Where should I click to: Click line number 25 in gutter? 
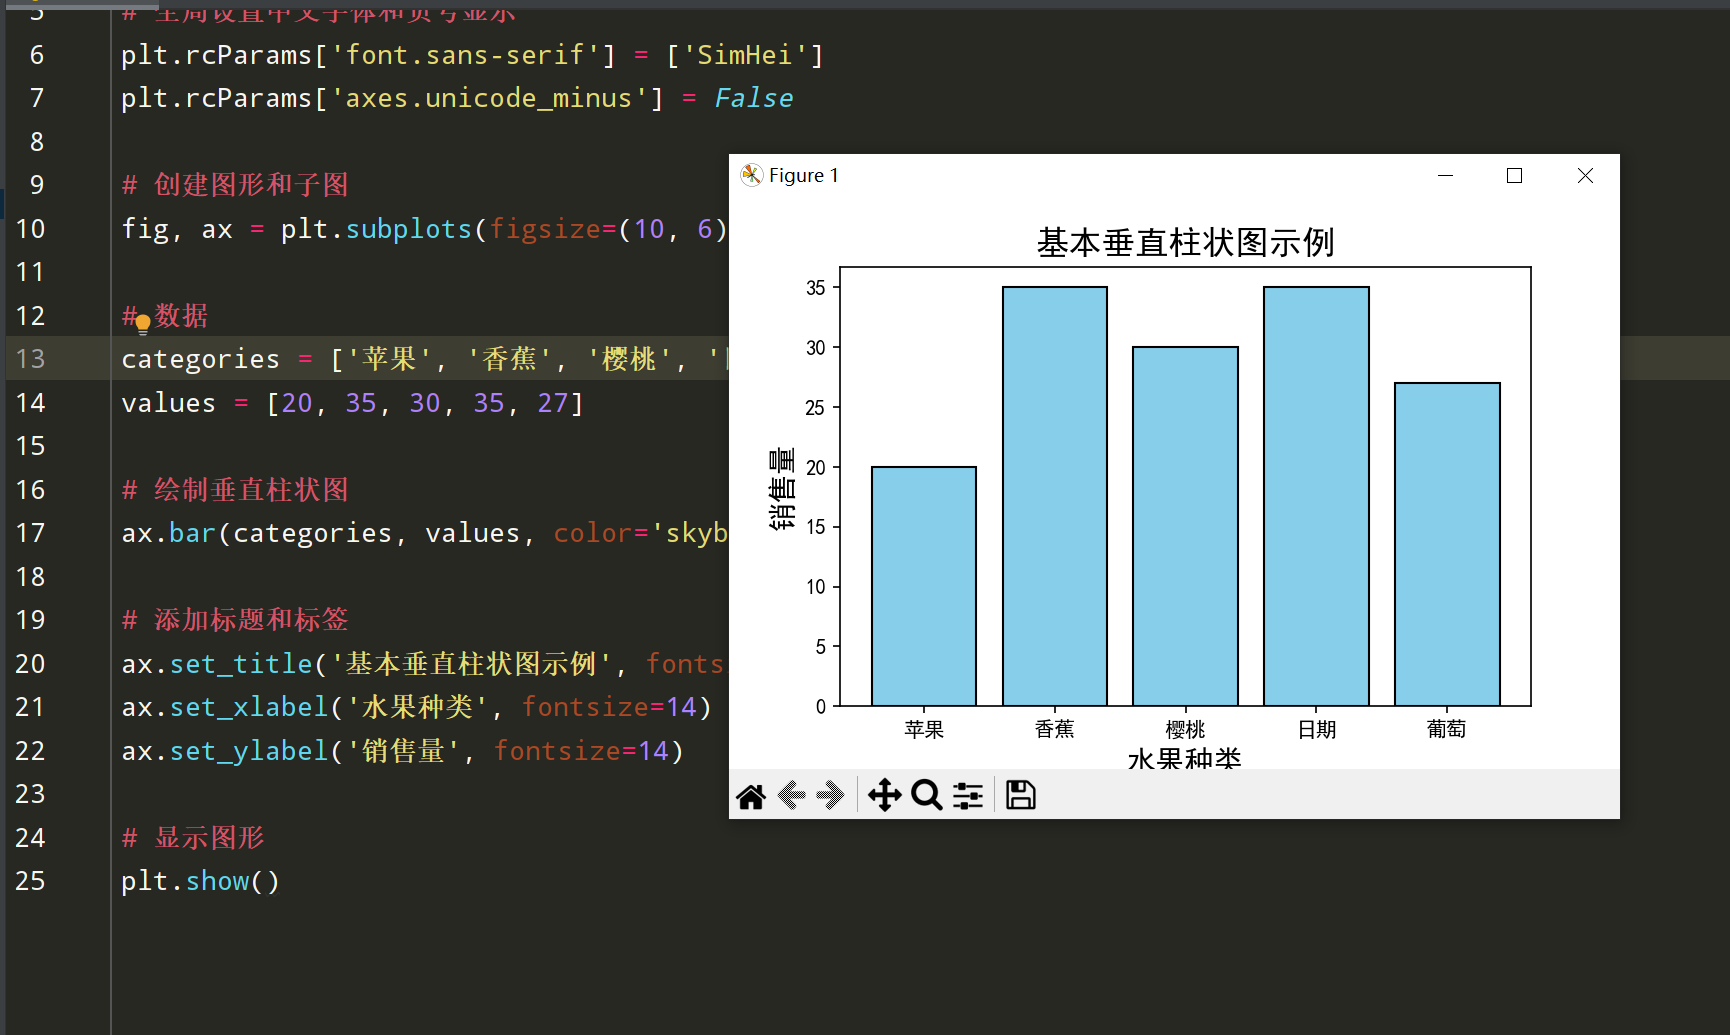[x=30, y=881]
